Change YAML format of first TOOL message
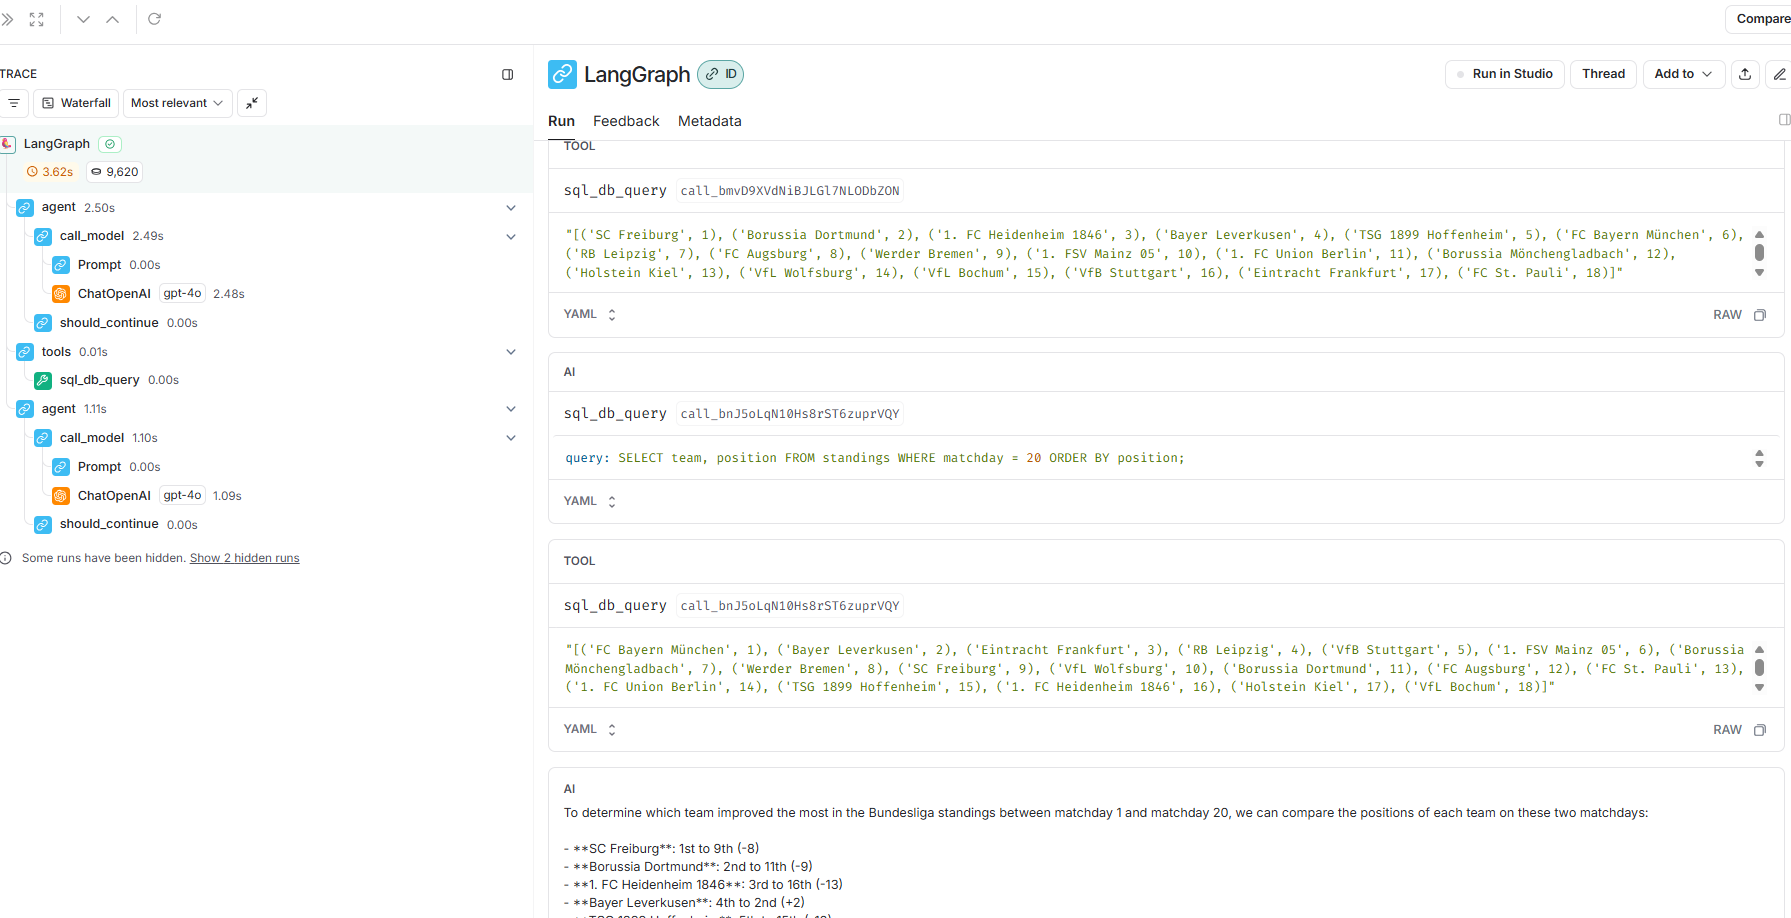Image resolution: width=1791 pixels, height=918 pixels. 590,314
